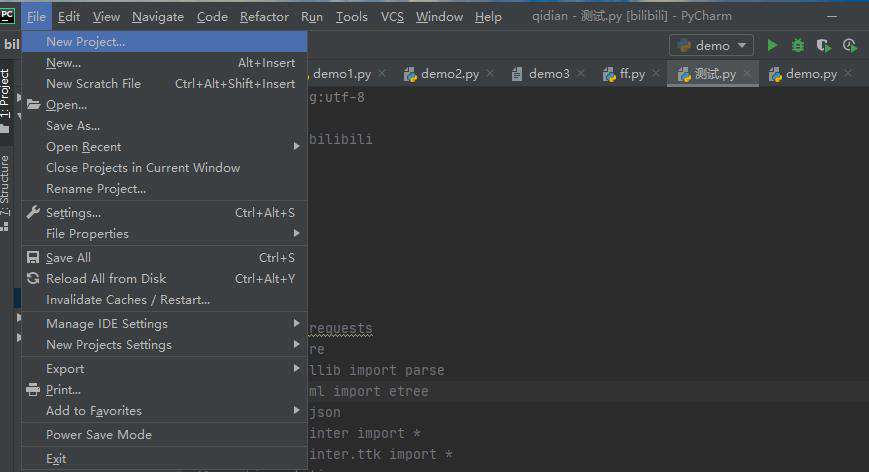869x472 pixels.
Task: Open the Code menu
Action: click(x=212, y=17)
